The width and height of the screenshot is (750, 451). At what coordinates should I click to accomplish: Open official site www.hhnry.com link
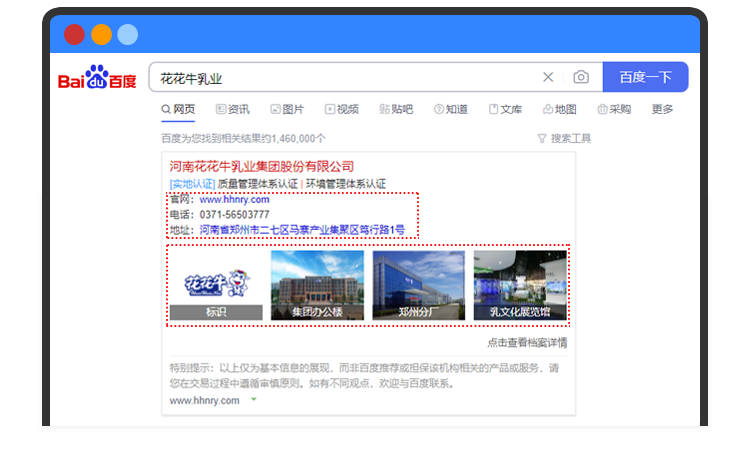click(x=234, y=199)
